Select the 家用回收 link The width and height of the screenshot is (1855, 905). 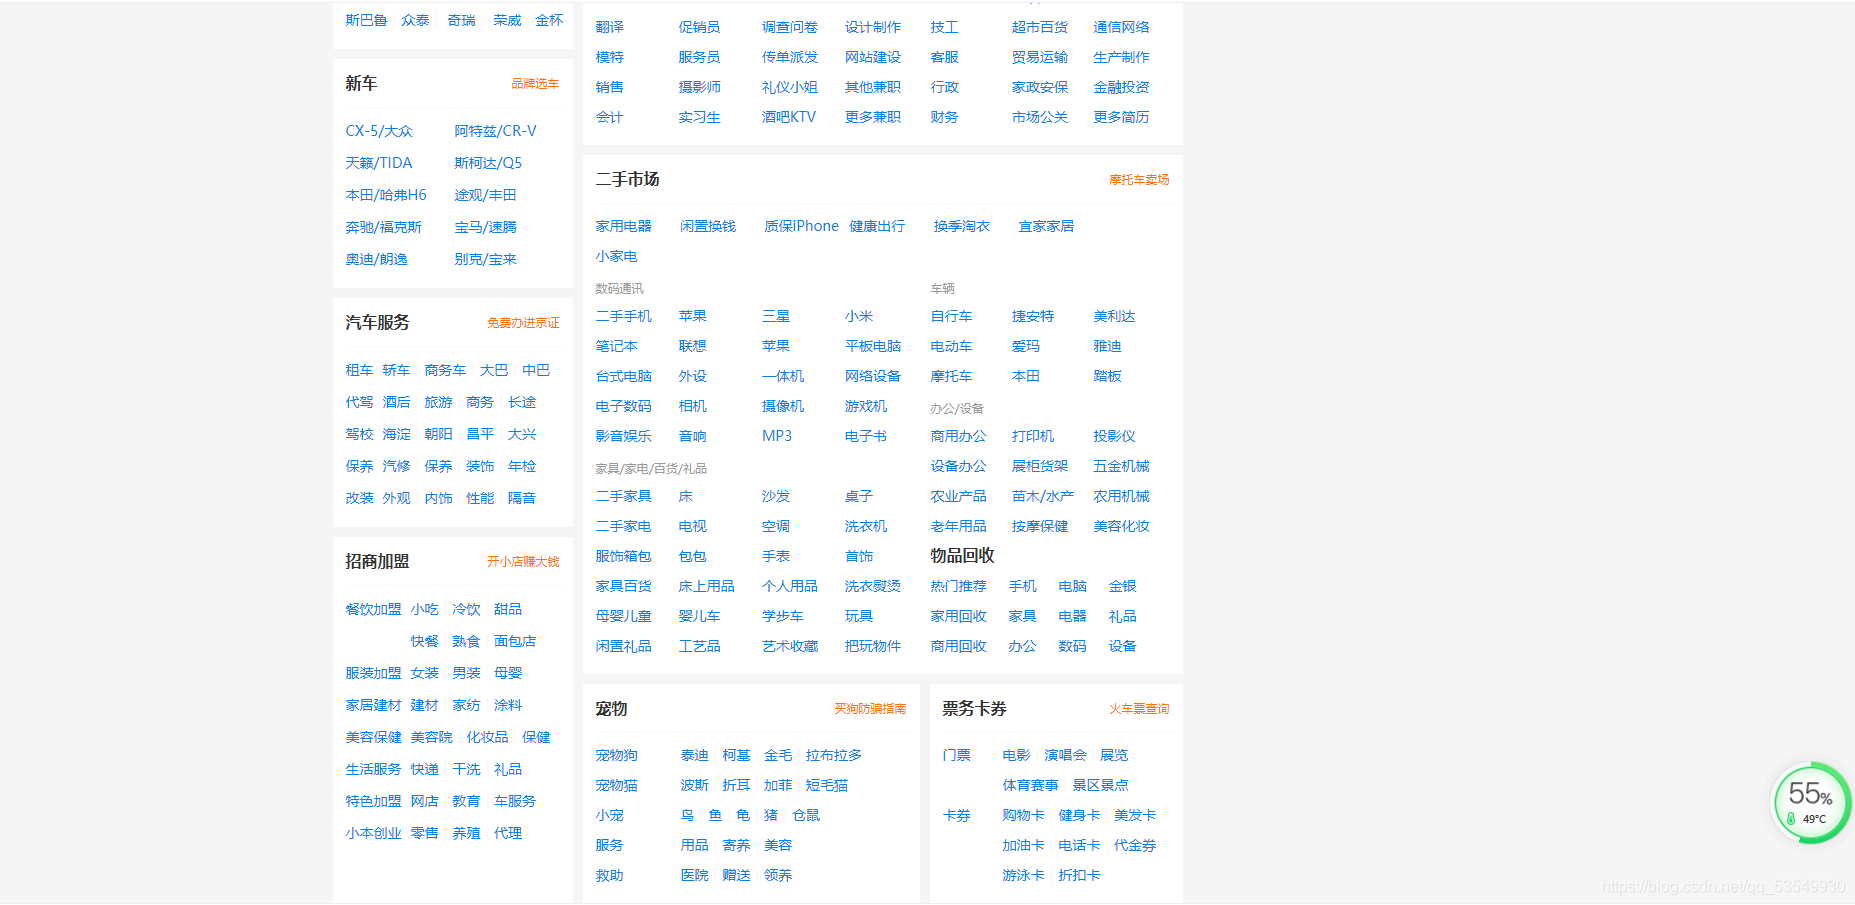[x=958, y=616]
